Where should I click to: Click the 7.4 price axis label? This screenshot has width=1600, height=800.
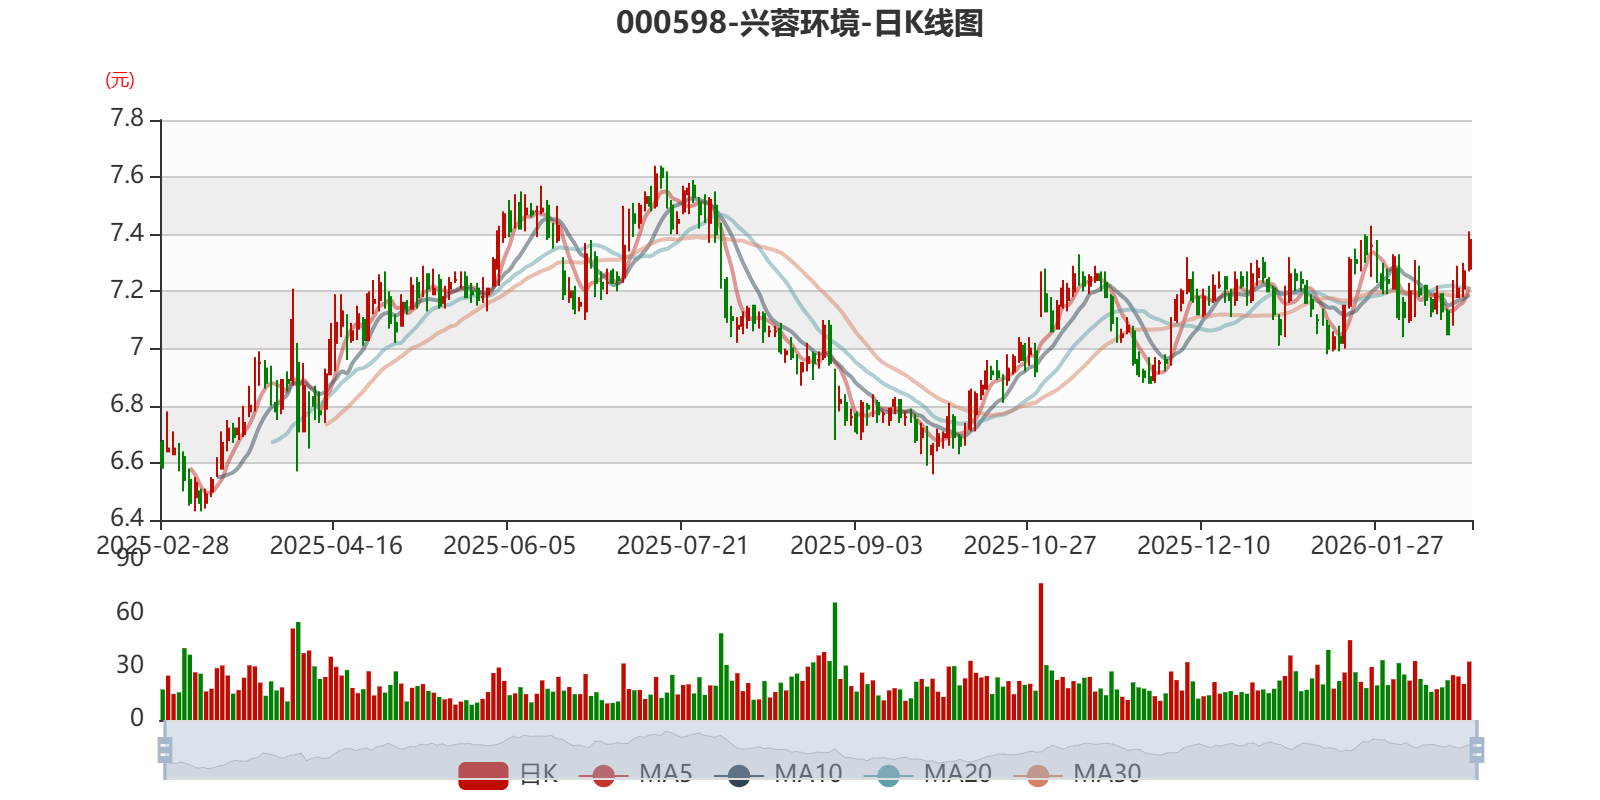127,234
